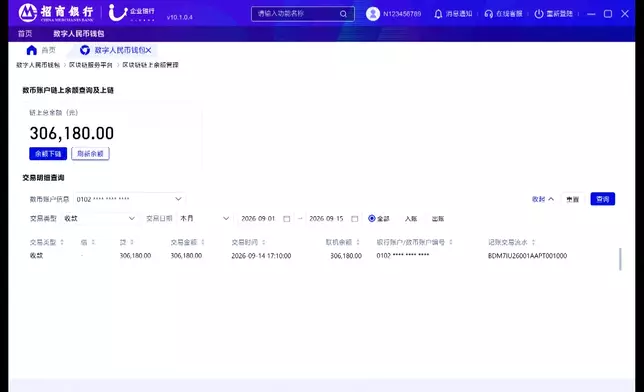Click the 区块链链上余额管理 breadcrumb
This screenshot has width=644, height=392.
click(150, 65)
